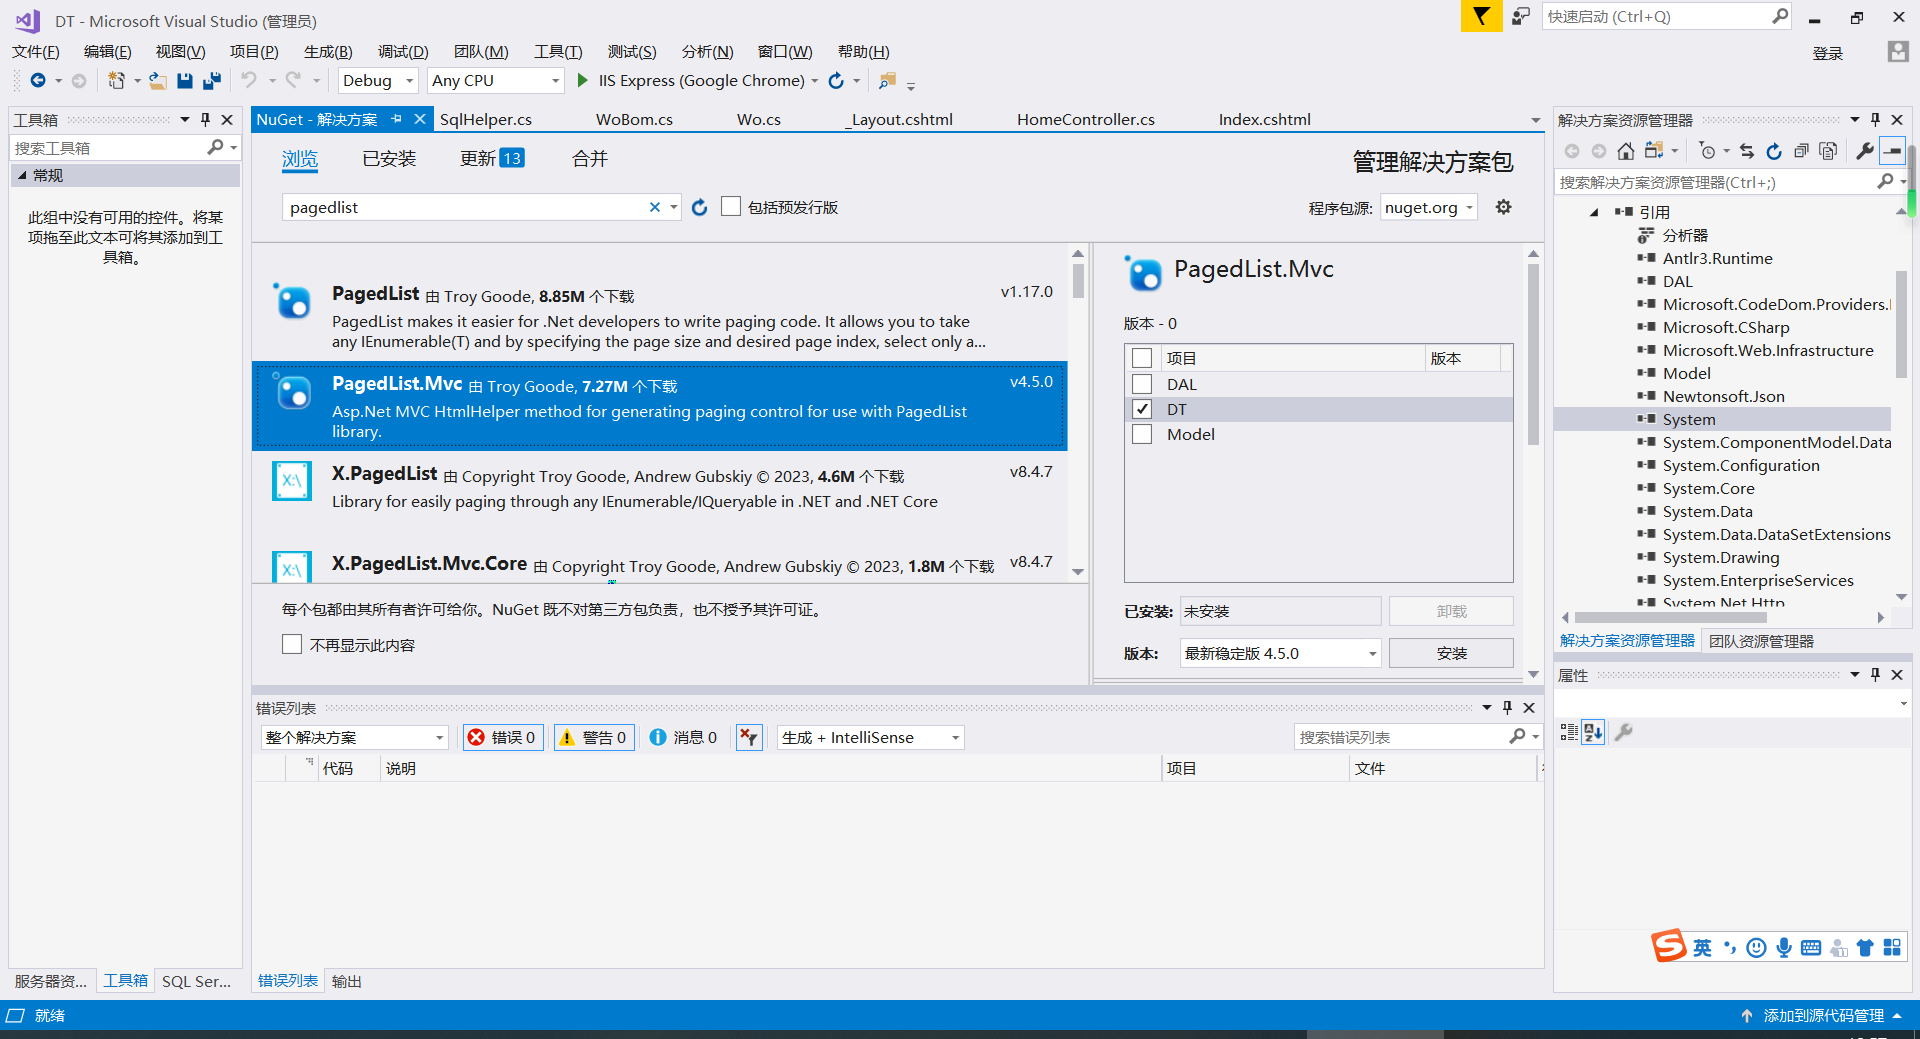Click the Save All toolbar icon
Screen dimensions: 1920x1039
[x=212, y=81]
